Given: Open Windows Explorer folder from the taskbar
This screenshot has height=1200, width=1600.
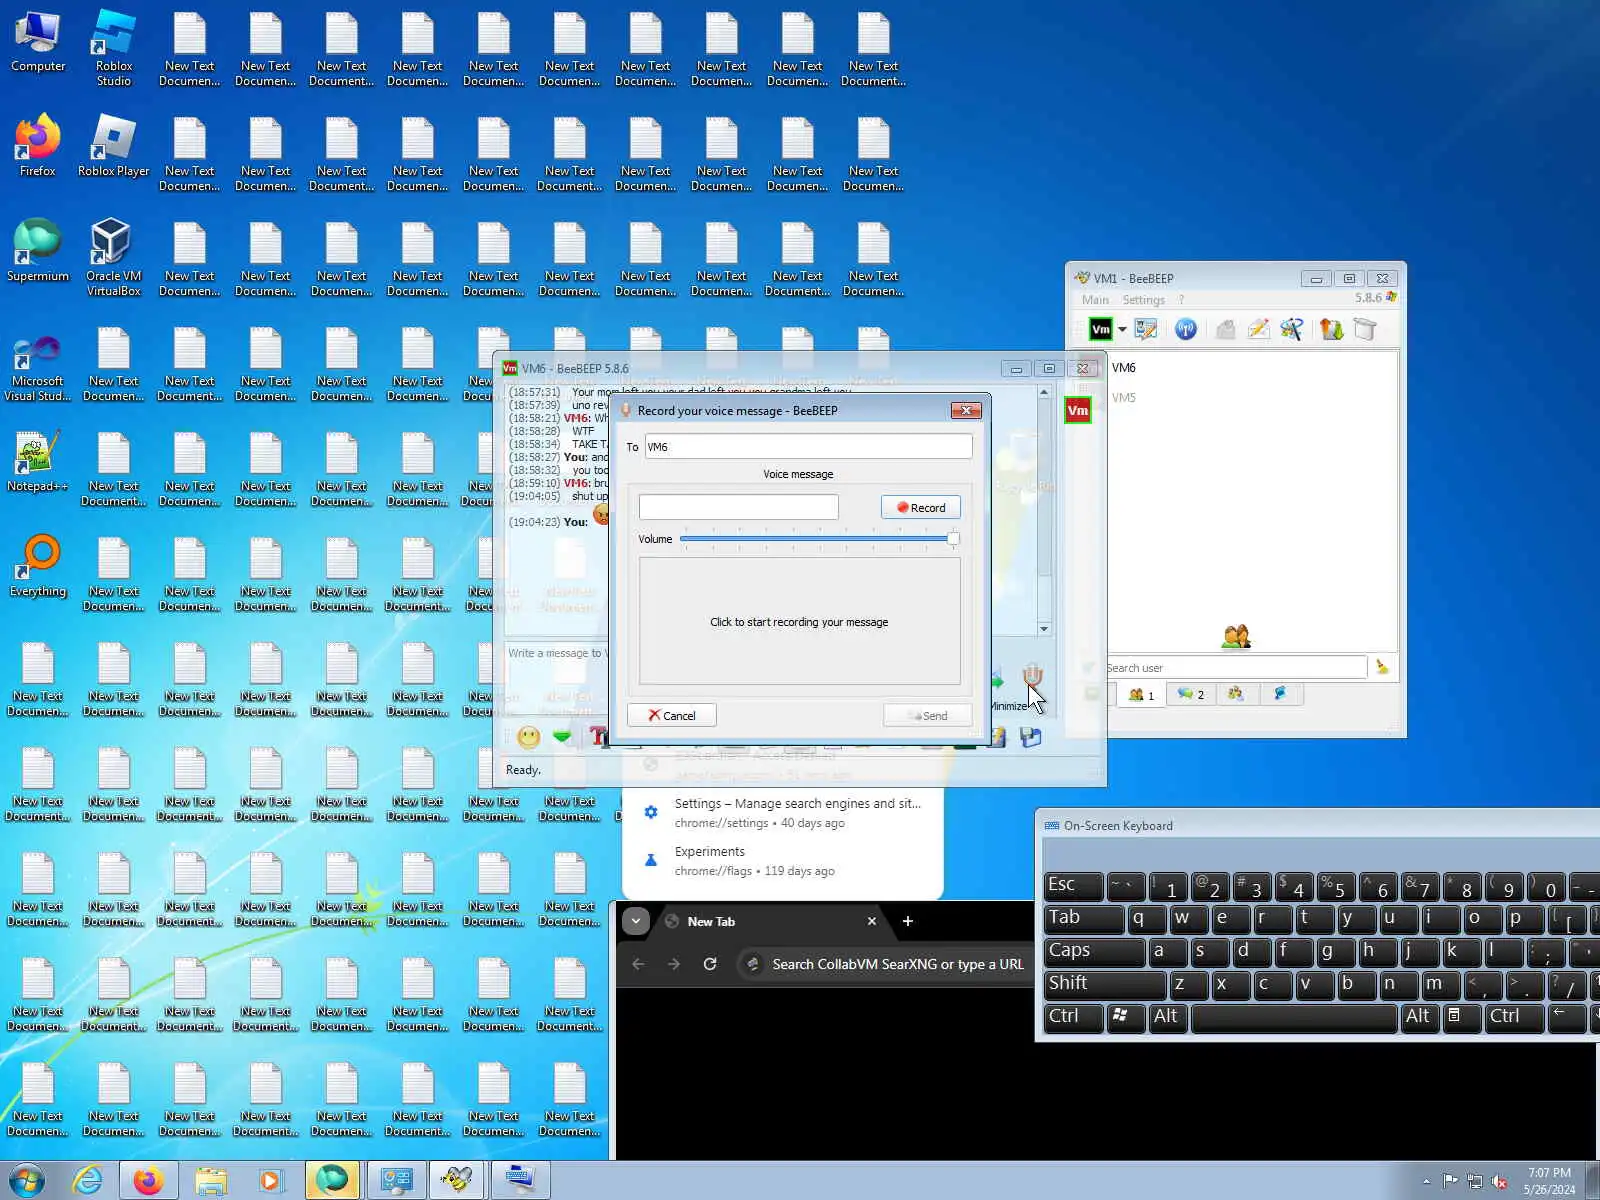Looking at the screenshot, I should click(x=210, y=1180).
